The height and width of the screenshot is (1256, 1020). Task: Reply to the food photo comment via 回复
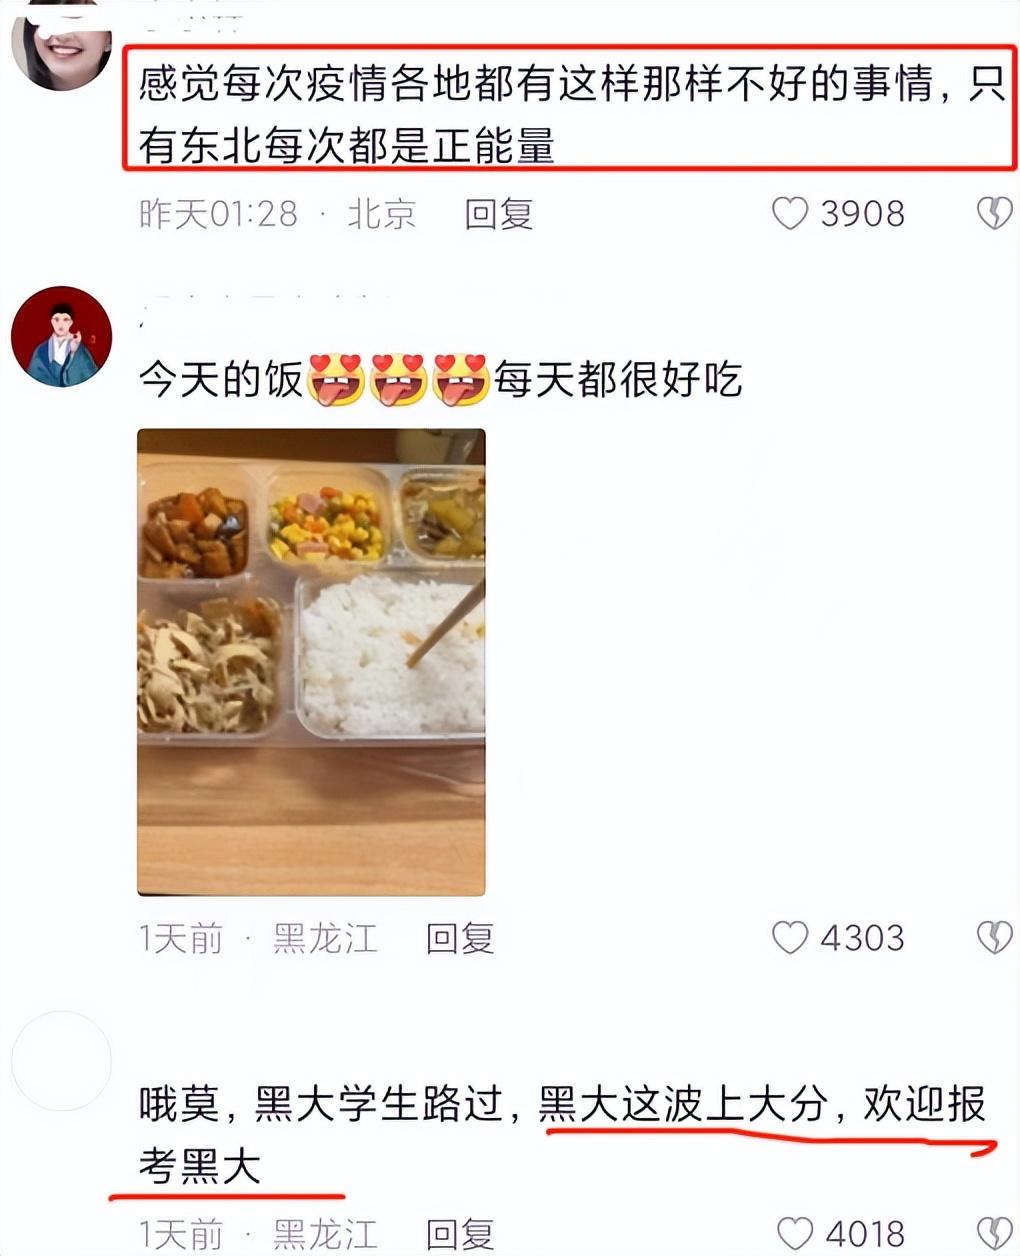460,938
